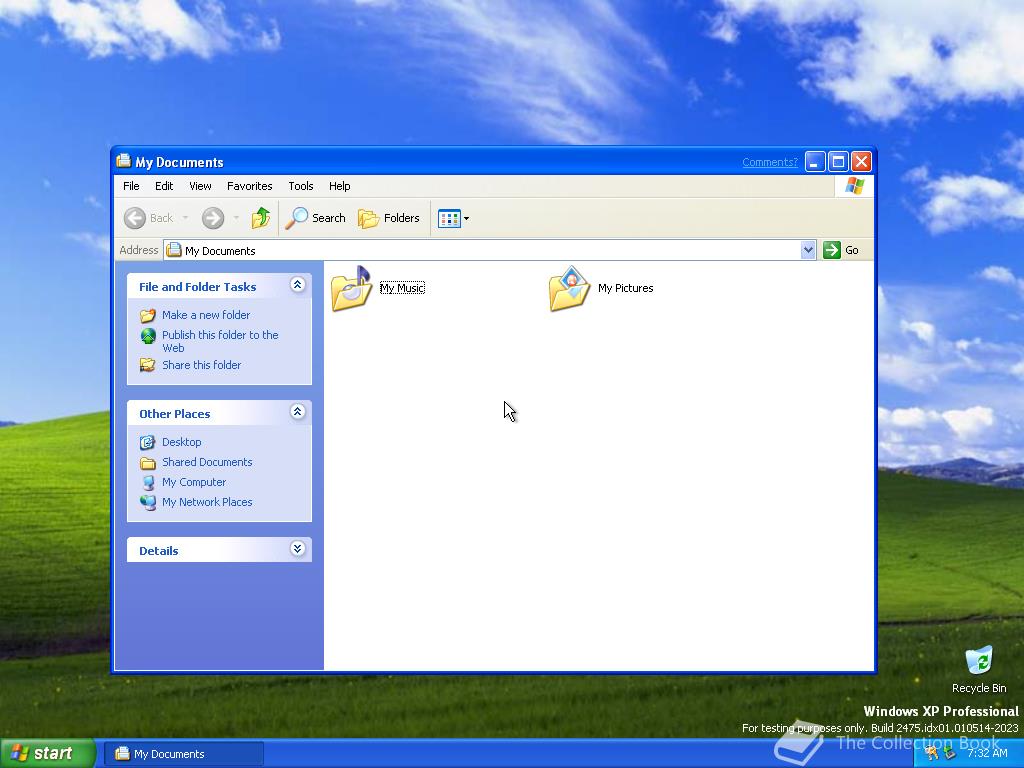Maximize the My Documents window
Image resolution: width=1024 pixels, height=768 pixels.
839,161
